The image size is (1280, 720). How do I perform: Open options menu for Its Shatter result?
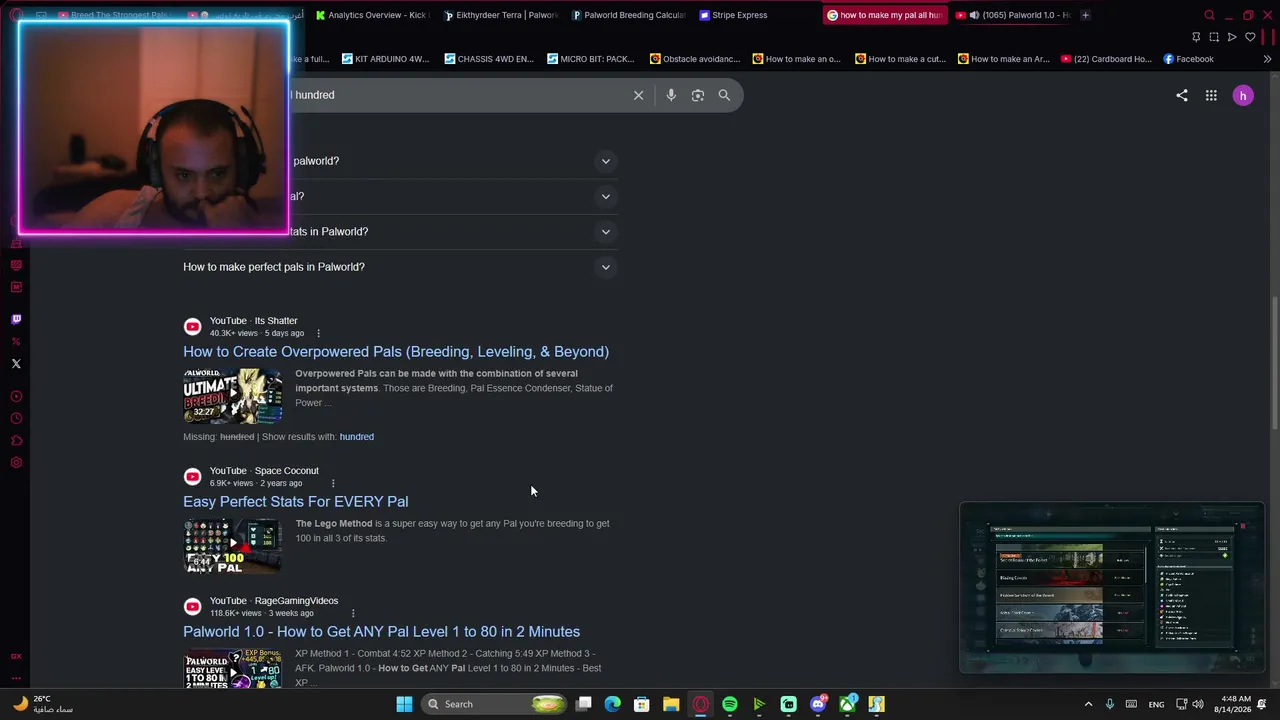pos(318,333)
